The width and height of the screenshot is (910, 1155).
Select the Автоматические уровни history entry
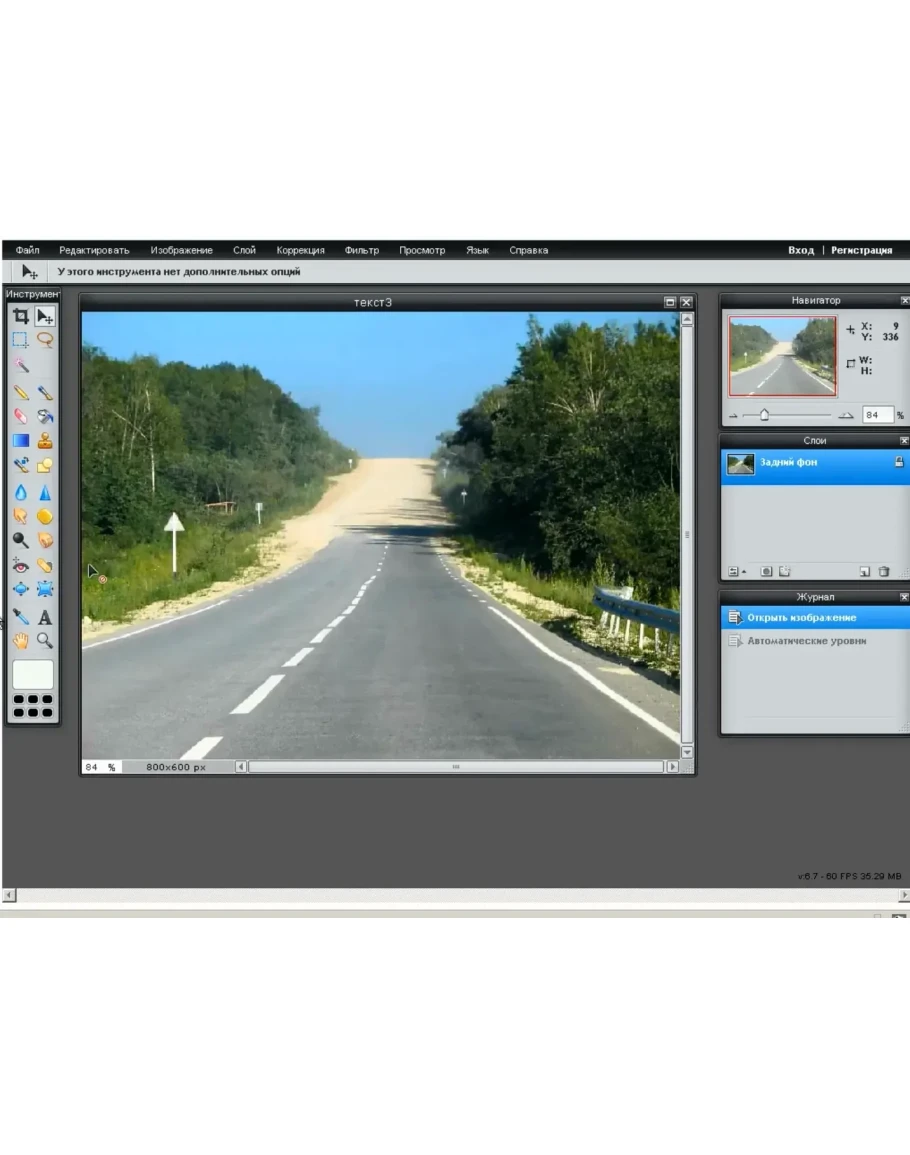[806, 641]
